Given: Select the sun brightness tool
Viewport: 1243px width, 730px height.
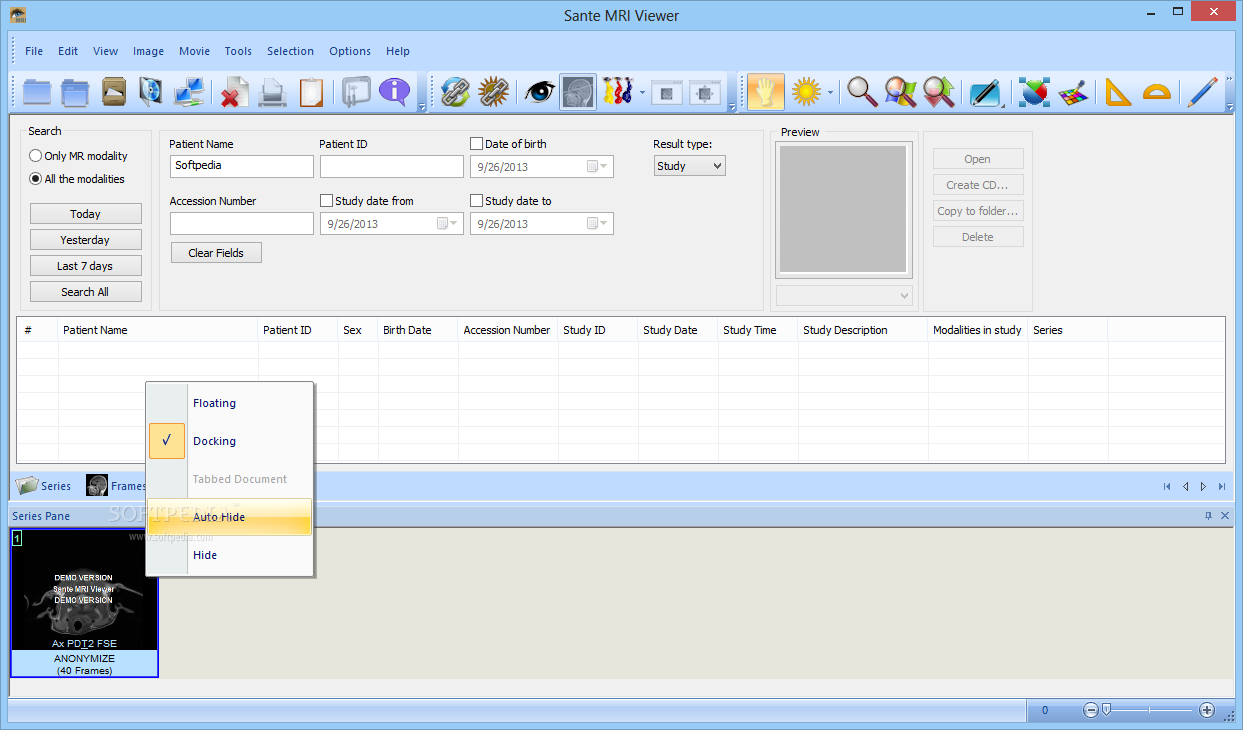Looking at the screenshot, I should point(806,92).
